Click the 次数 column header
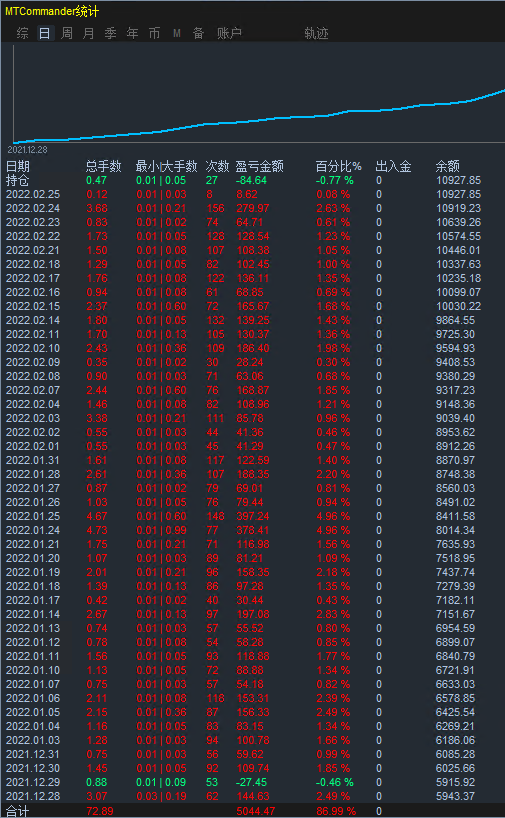Viewport: 505px width, 818px height. [x=217, y=166]
